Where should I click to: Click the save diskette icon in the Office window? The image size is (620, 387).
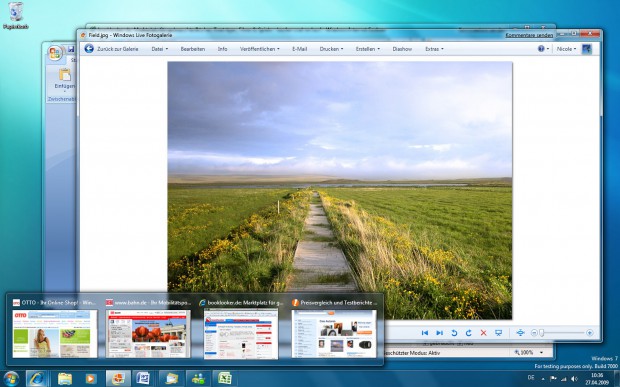[71, 49]
